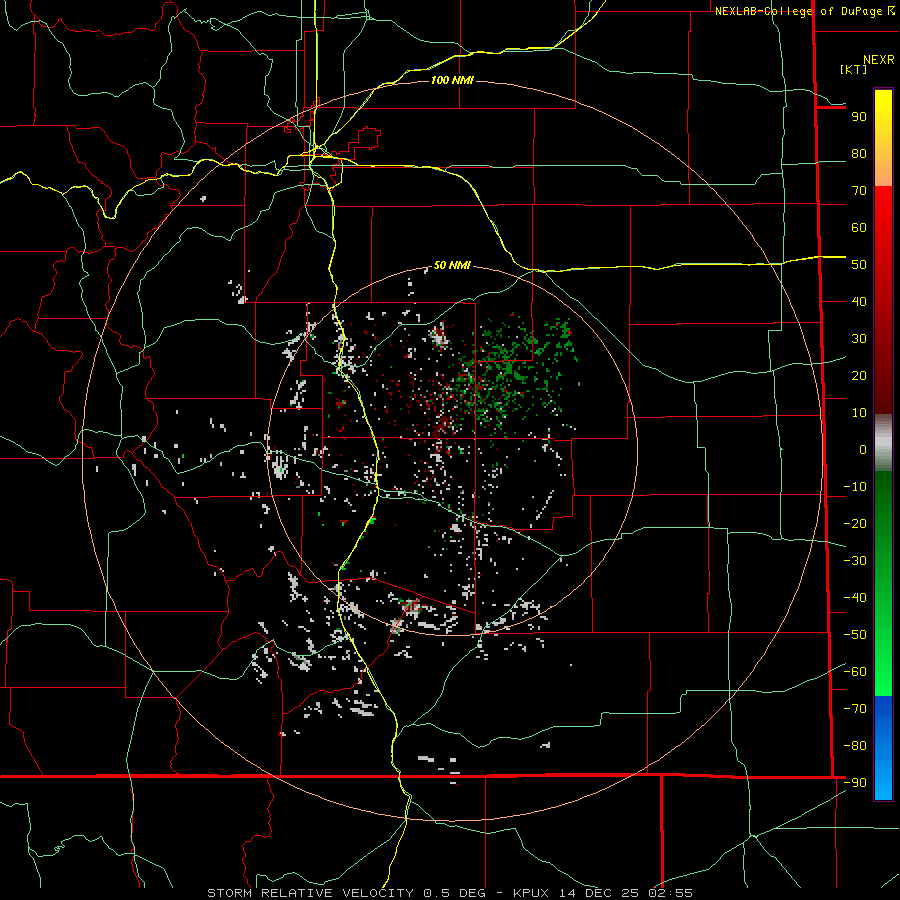Screen dimensions: 900x900
Task: Click the NEXR label above the color bar
Action: tap(879, 60)
